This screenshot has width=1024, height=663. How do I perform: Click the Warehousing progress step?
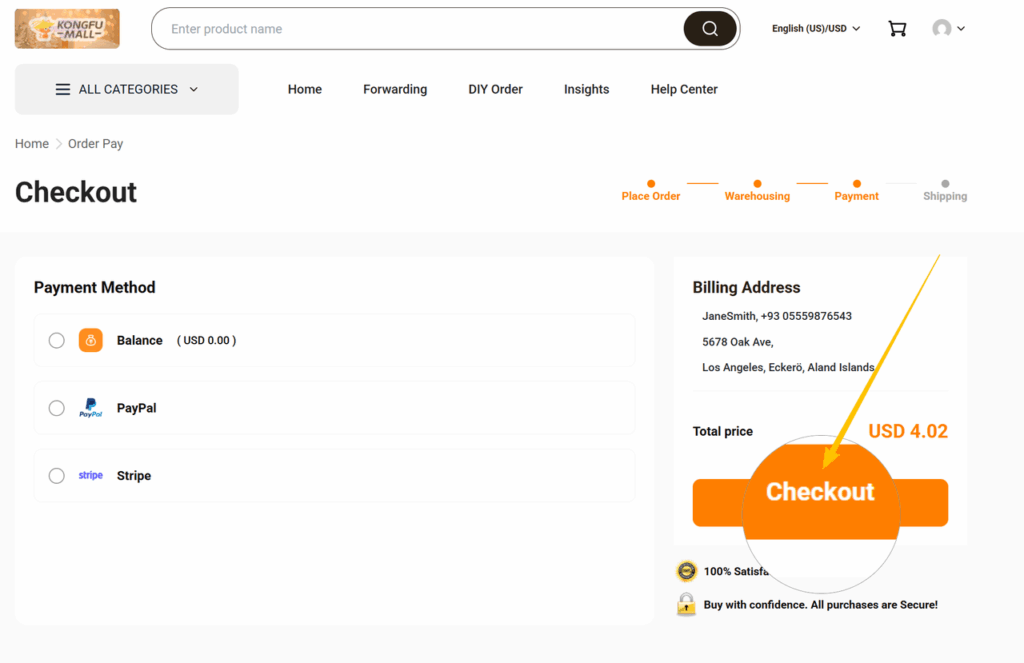[x=757, y=196]
